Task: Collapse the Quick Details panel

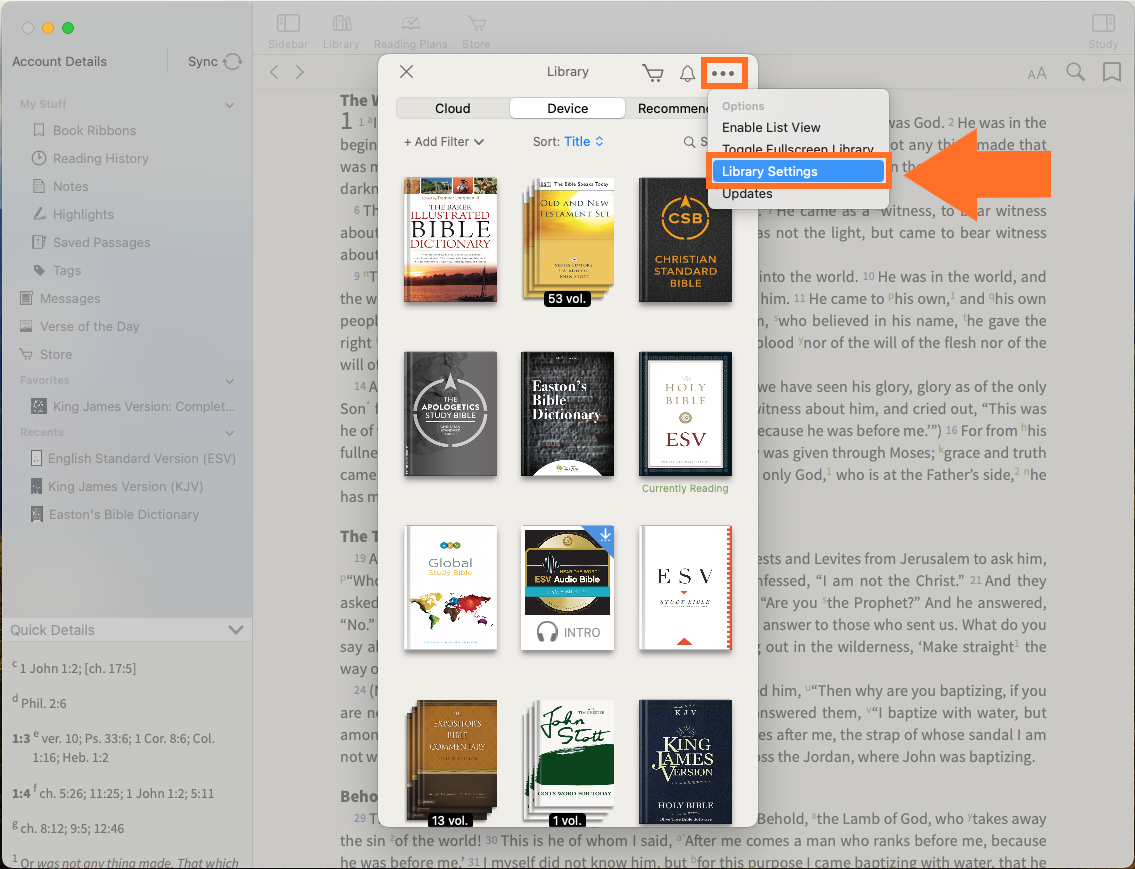Action: click(235, 630)
